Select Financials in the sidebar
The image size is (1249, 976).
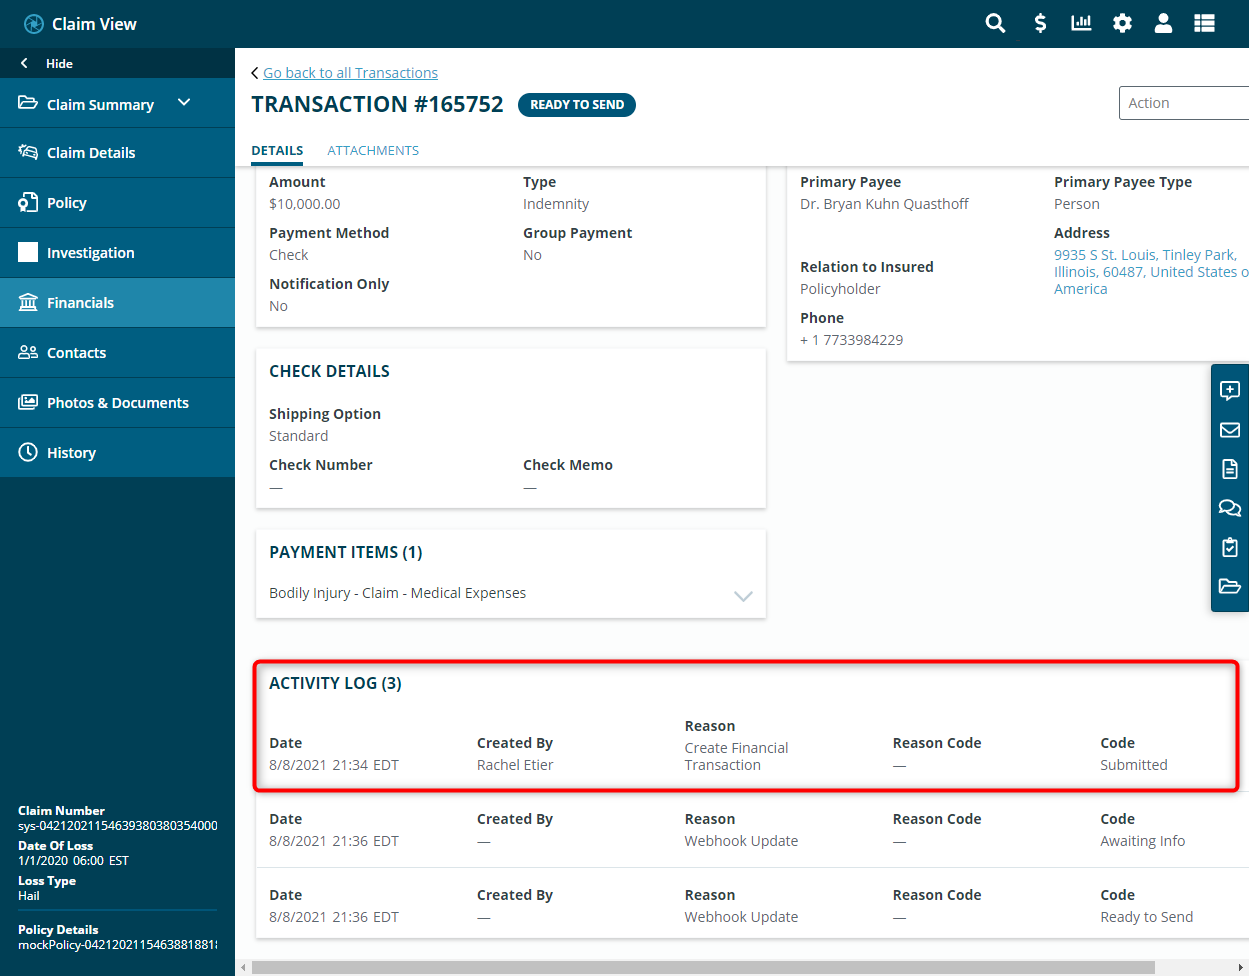80,303
